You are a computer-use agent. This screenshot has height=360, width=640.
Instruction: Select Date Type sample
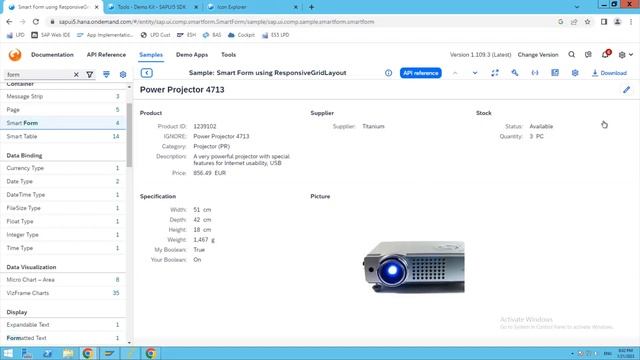(63, 181)
